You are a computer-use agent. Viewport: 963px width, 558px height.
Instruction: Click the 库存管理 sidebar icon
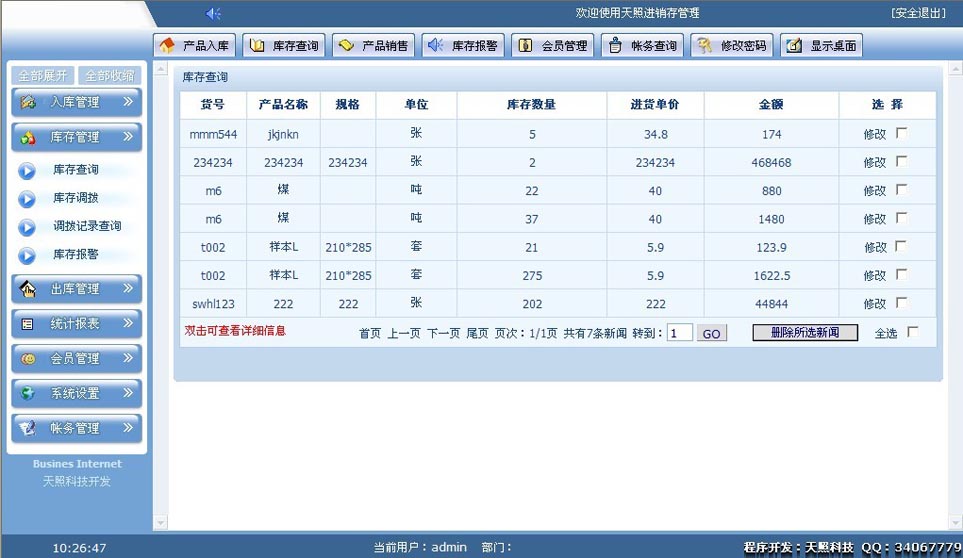coord(28,138)
